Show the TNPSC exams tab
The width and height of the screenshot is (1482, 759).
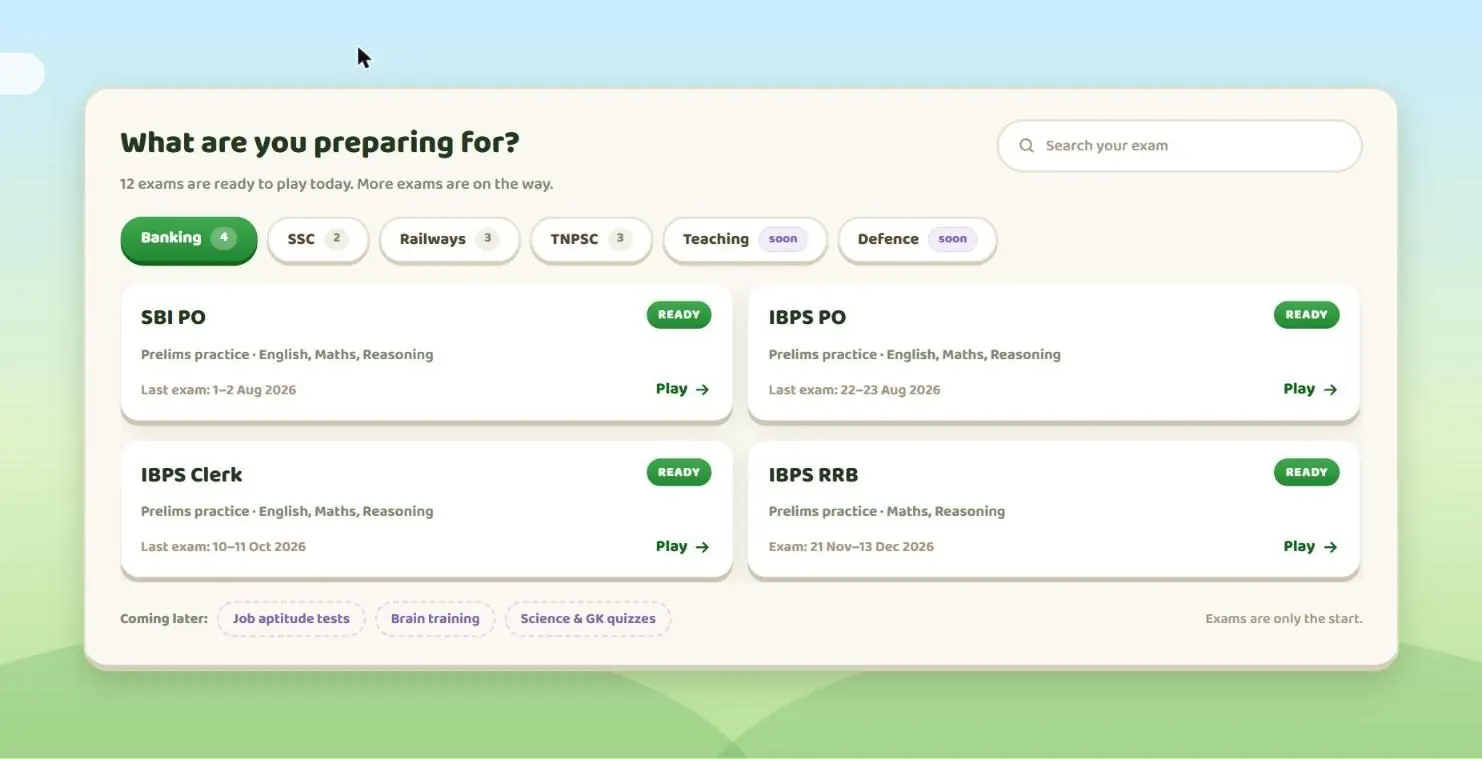[x=591, y=239]
